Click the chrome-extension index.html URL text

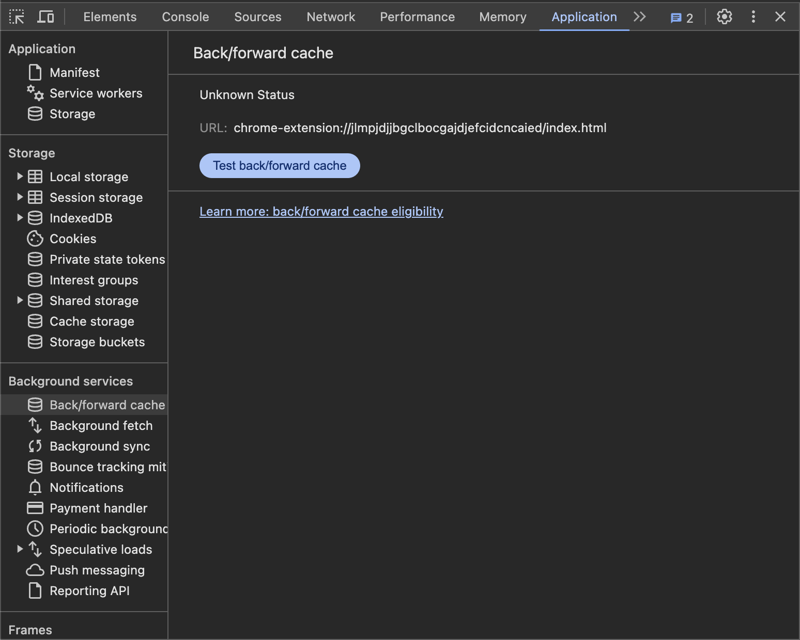tap(420, 128)
